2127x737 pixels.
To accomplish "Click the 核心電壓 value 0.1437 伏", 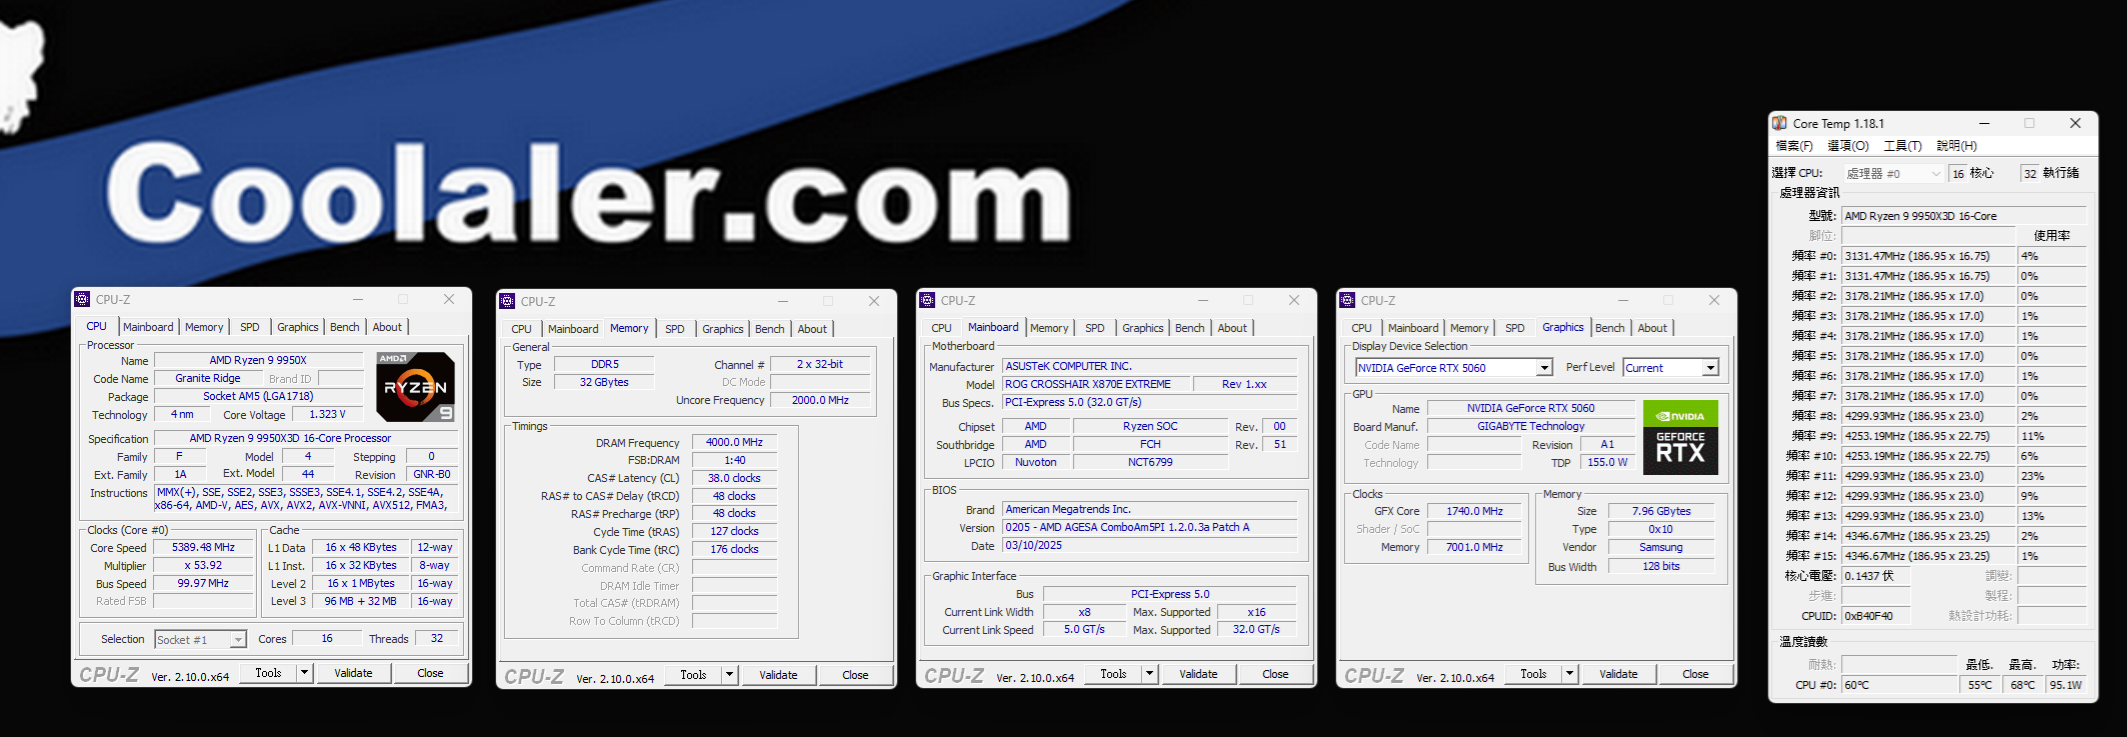I will coord(1875,576).
